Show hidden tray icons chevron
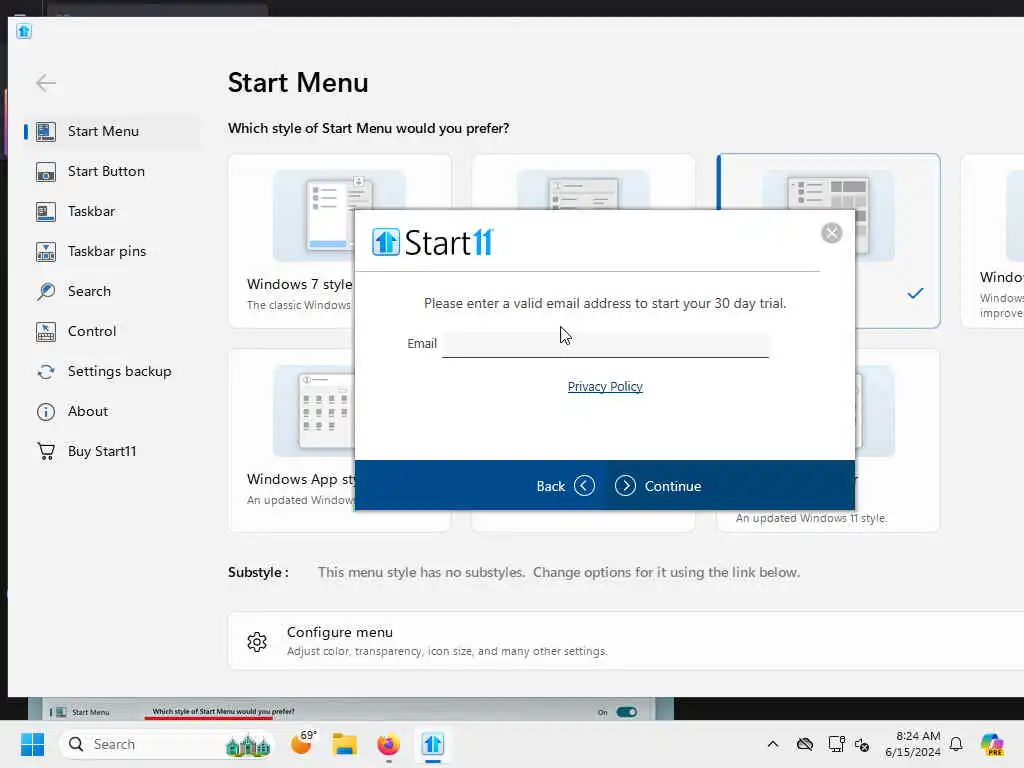Viewport: 1024px width, 768px height. point(773,744)
